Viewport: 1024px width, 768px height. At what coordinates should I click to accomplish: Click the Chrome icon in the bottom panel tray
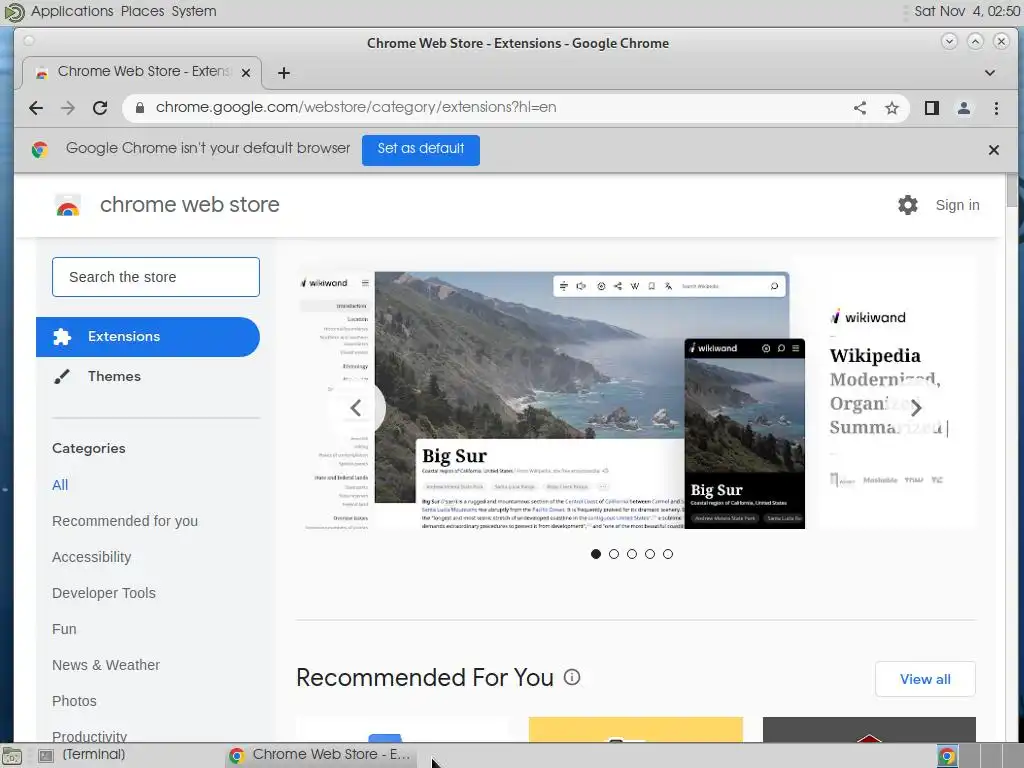pos(947,756)
